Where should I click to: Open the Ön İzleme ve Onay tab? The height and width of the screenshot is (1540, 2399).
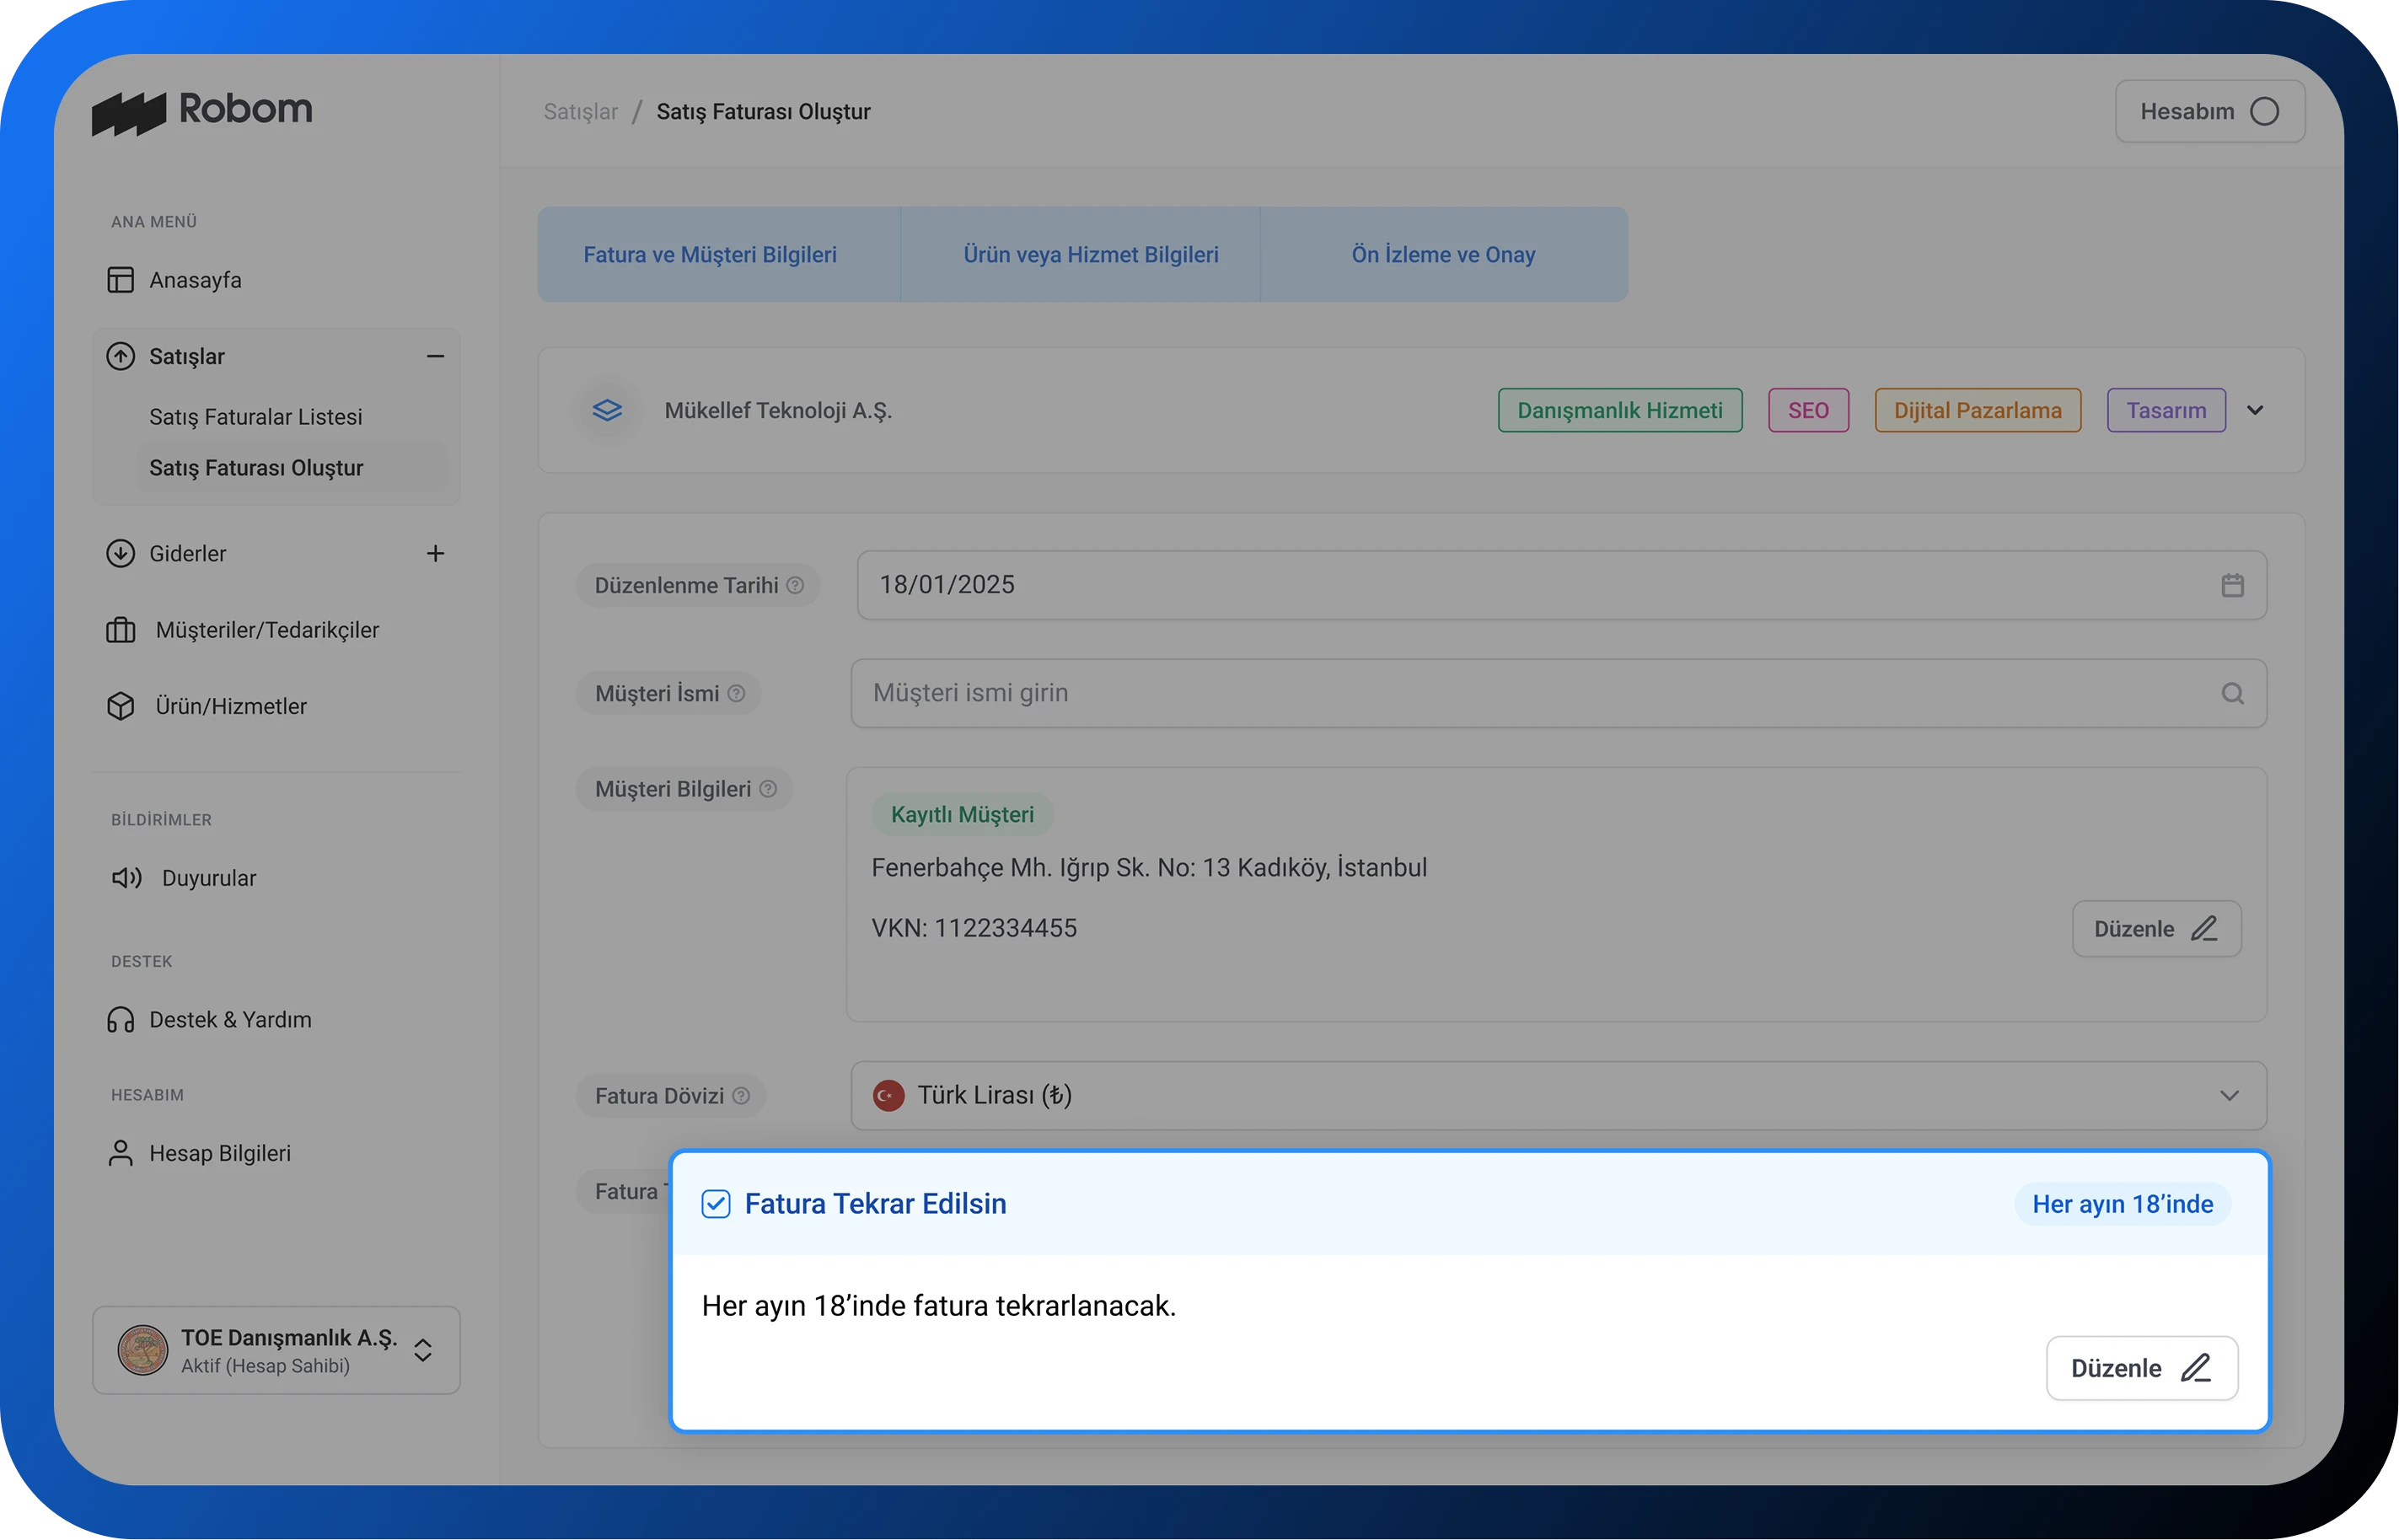(x=1443, y=255)
